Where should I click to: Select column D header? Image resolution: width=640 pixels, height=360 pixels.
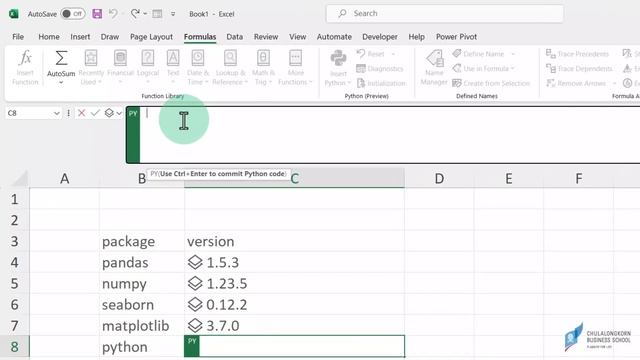point(439,178)
